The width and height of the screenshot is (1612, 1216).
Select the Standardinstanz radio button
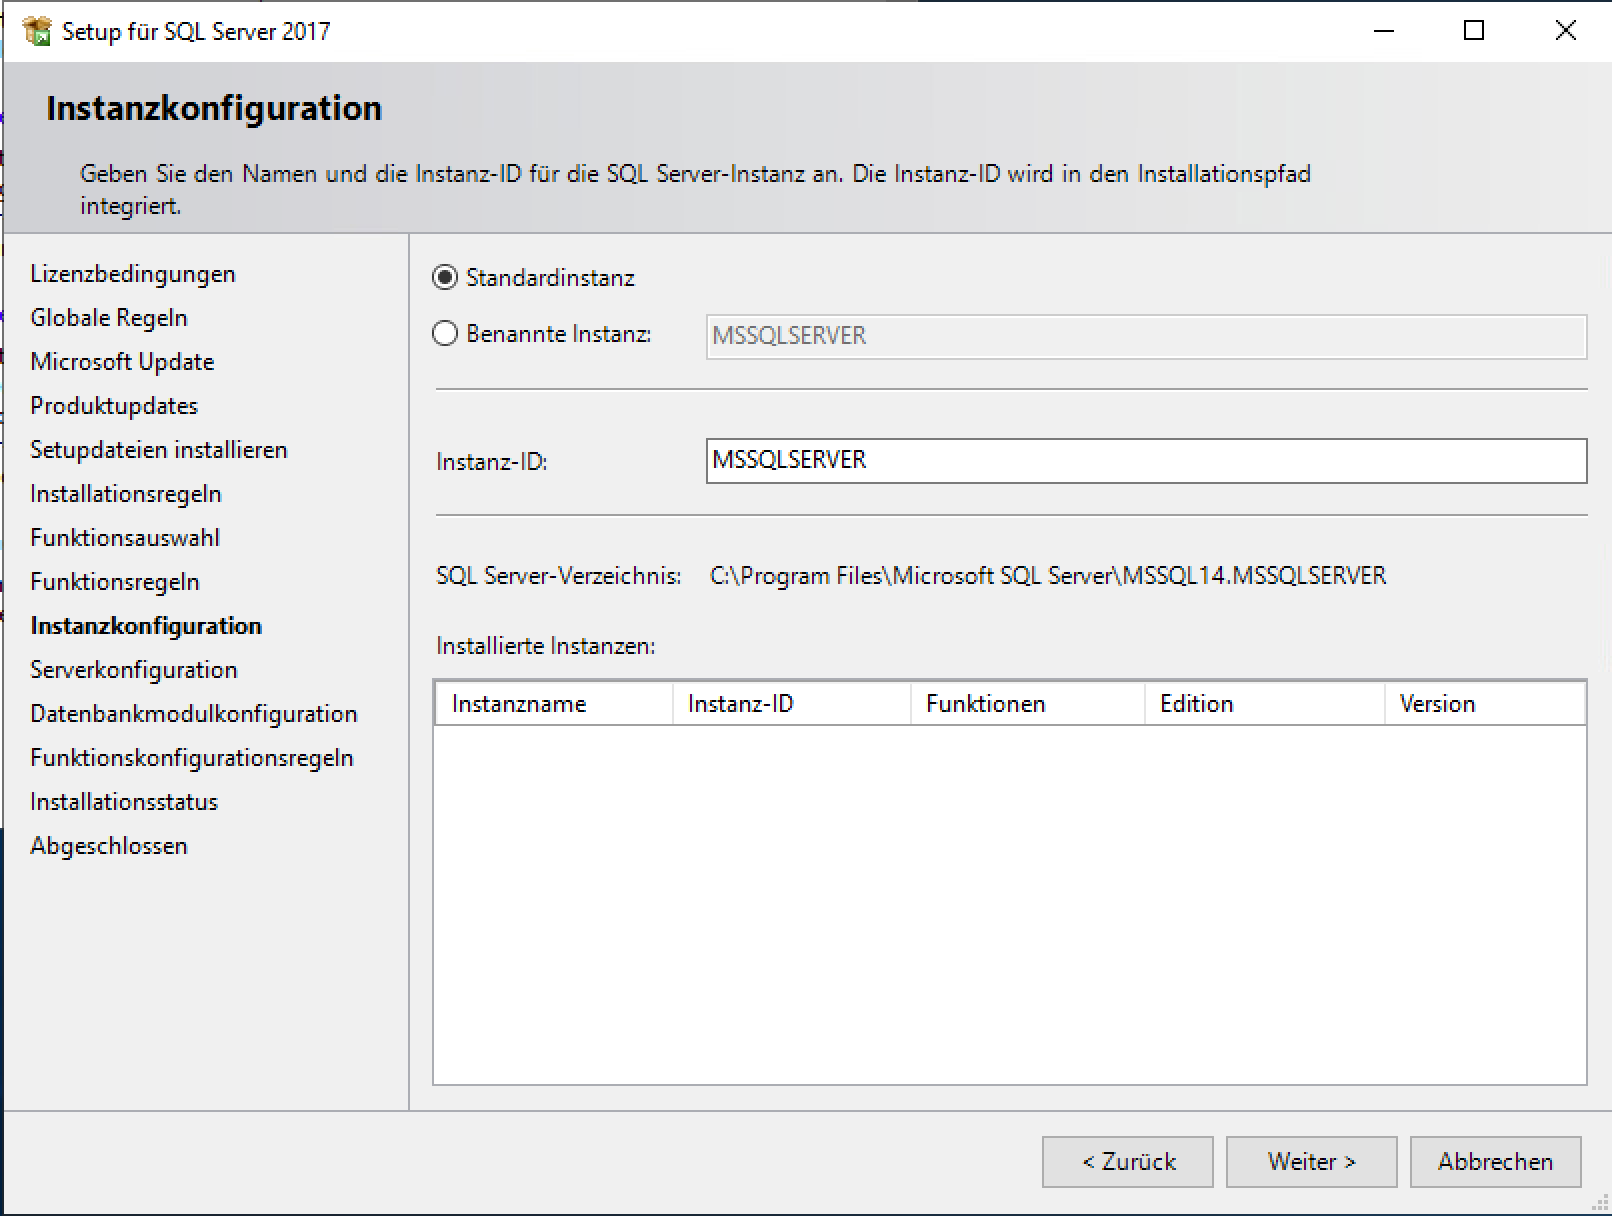pos(445,278)
